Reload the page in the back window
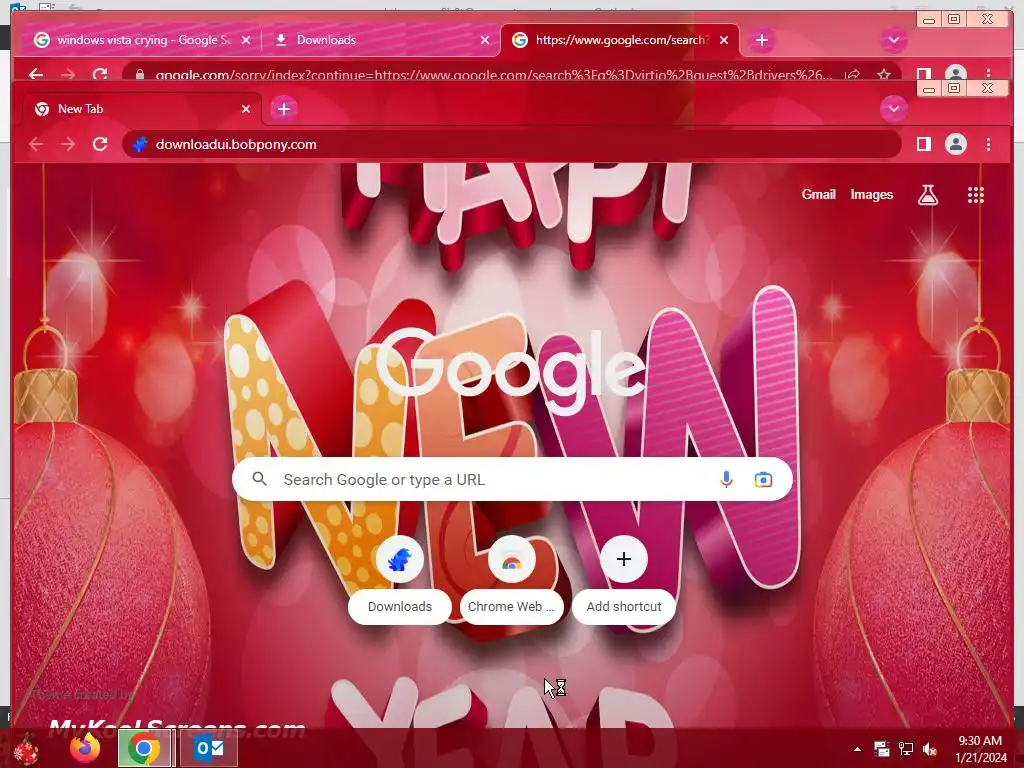The height and width of the screenshot is (768, 1024). click(x=100, y=74)
